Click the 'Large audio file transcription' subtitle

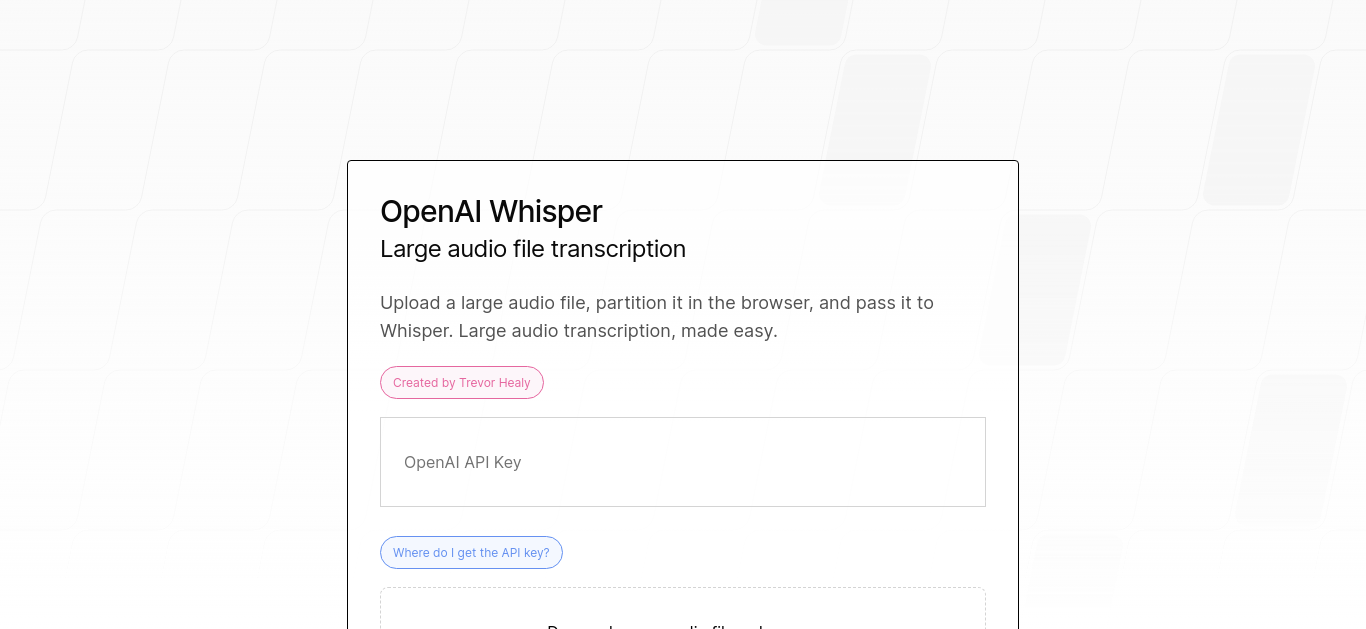click(533, 249)
